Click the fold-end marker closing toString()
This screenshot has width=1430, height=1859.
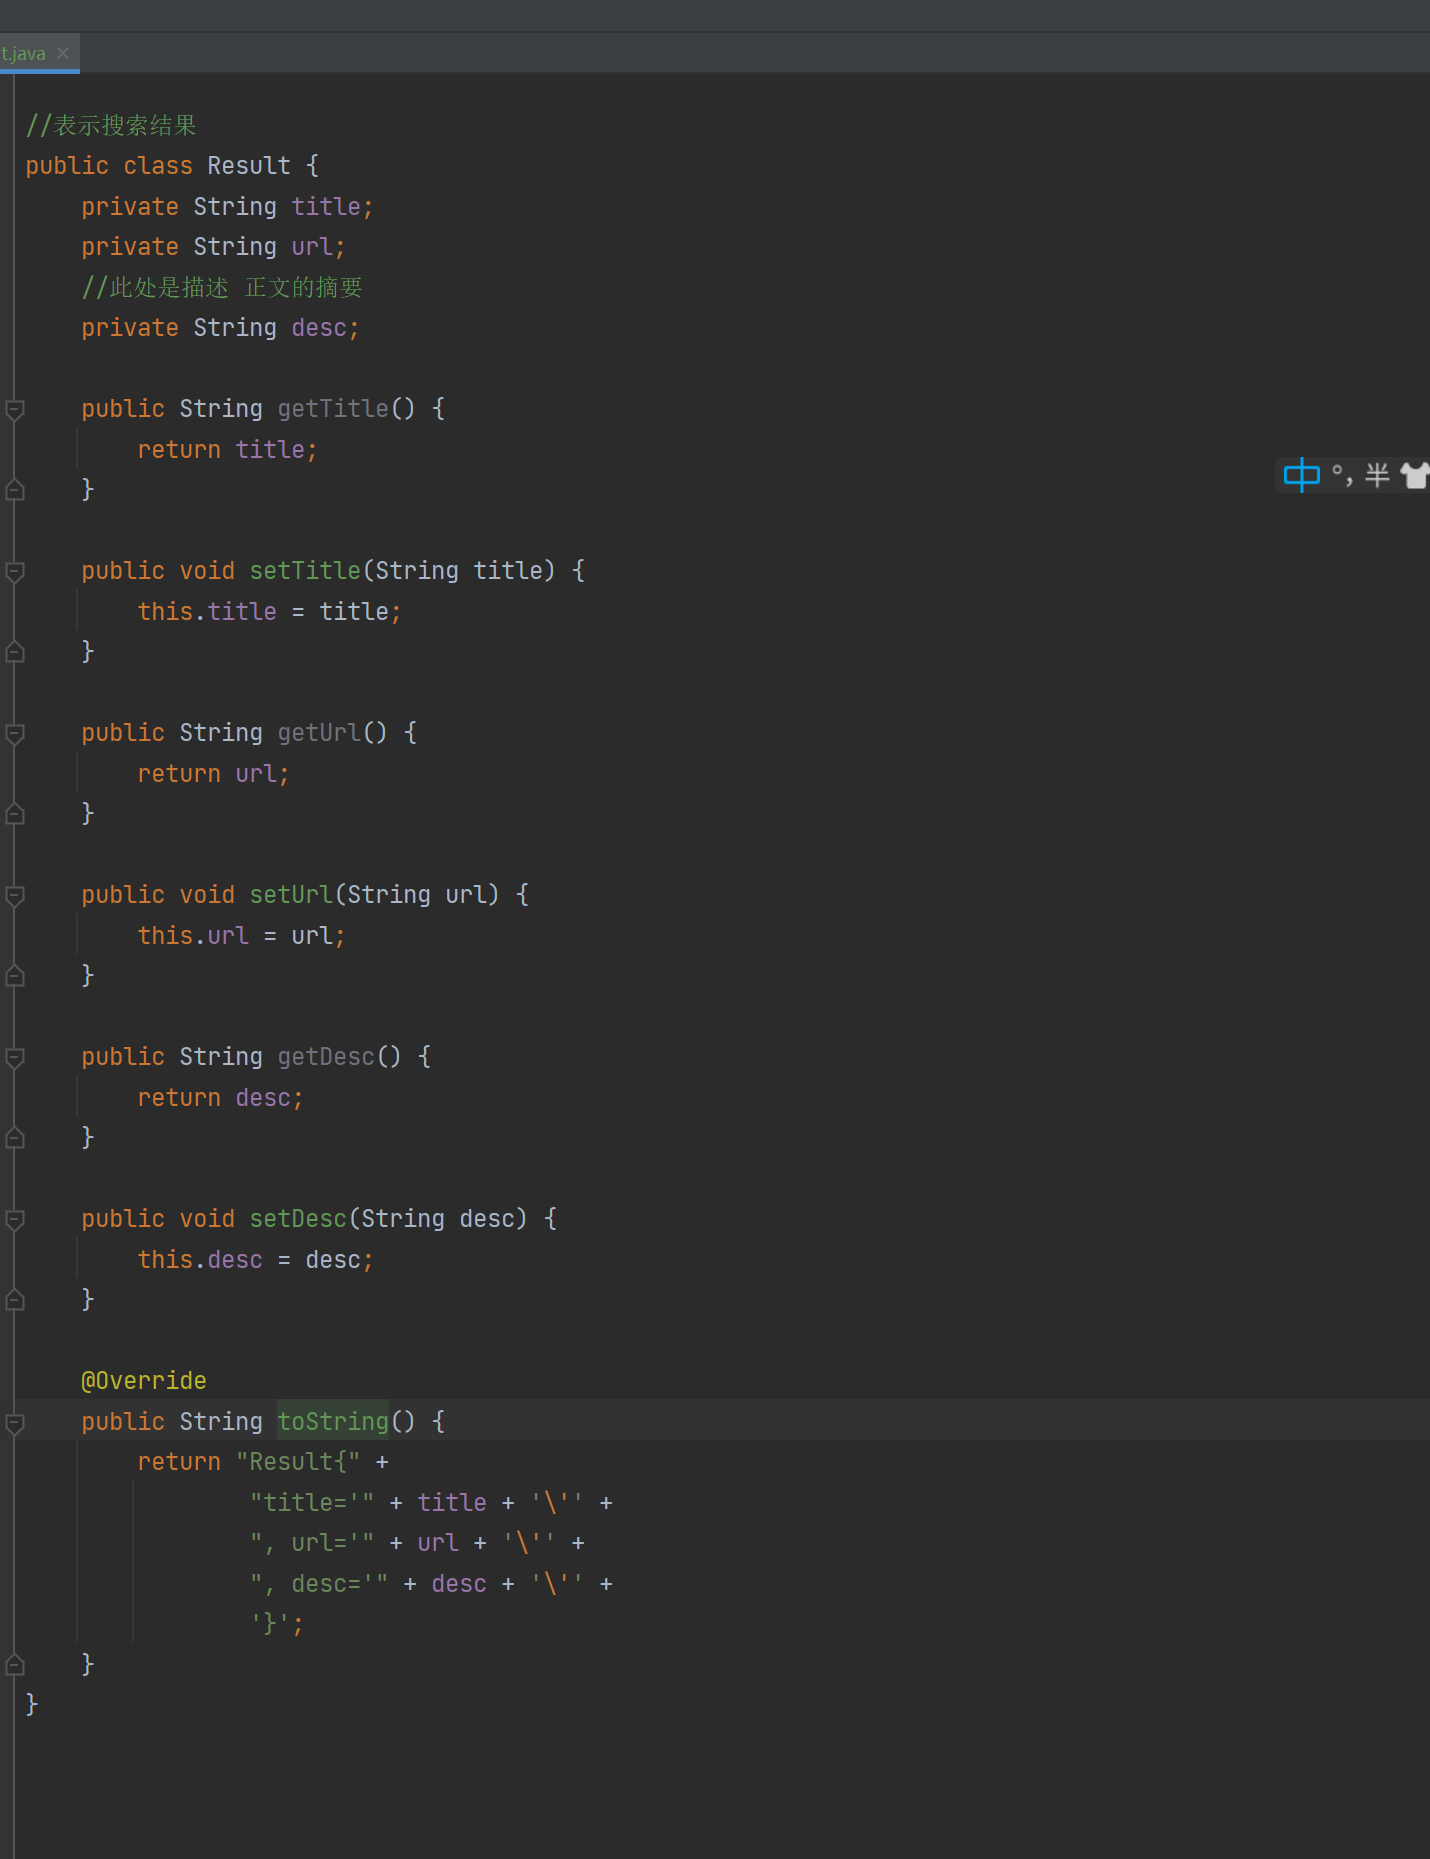click(x=15, y=1664)
